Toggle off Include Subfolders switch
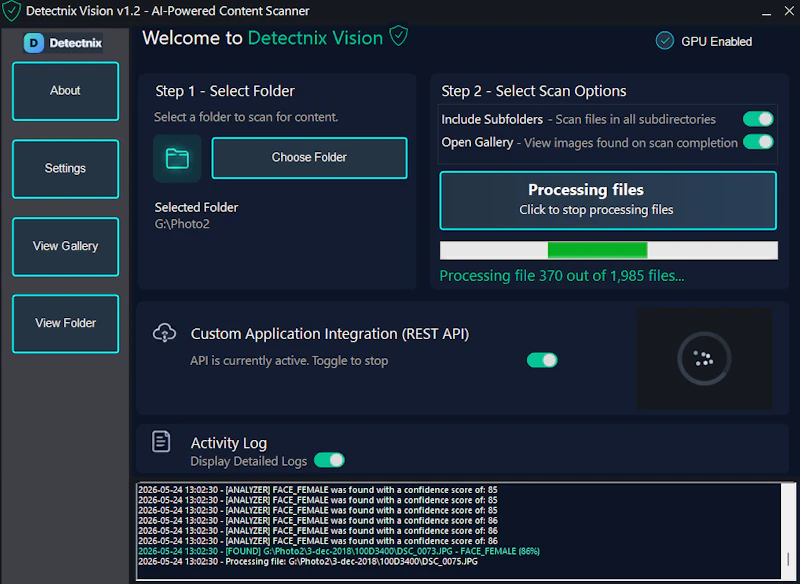This screenshot has width=800, height=584. point(758,119)
